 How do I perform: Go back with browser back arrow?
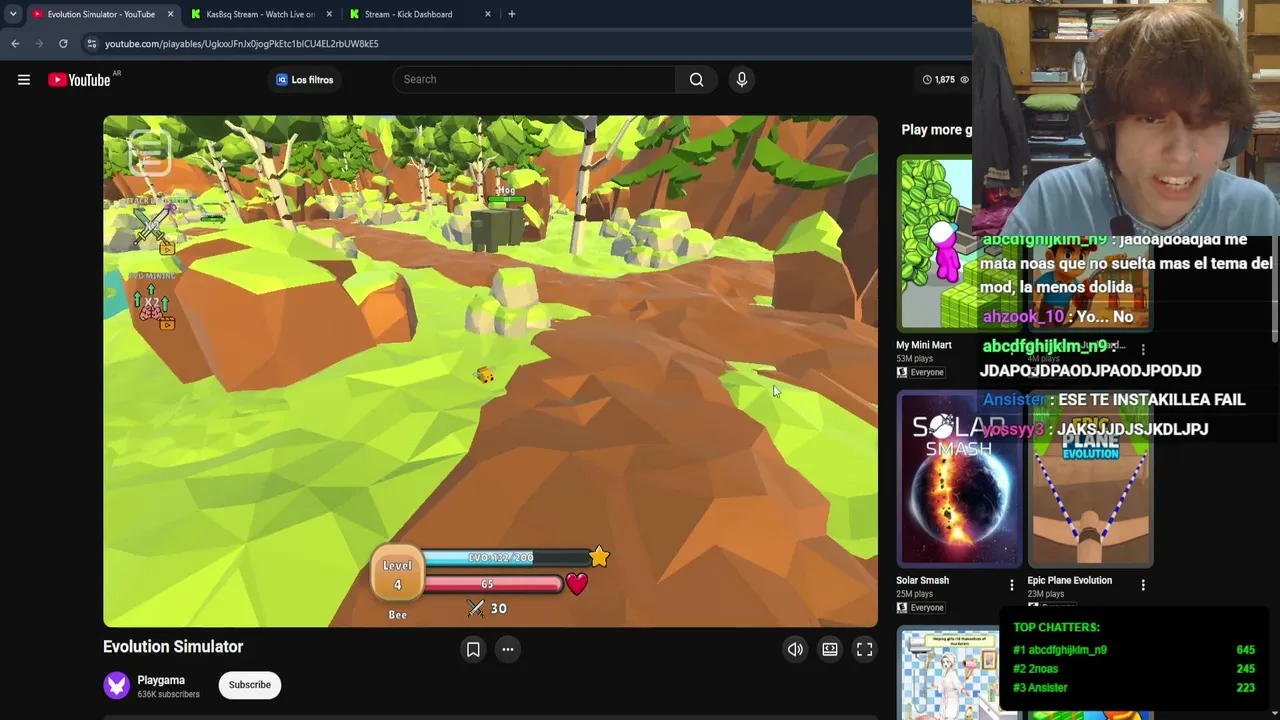tap(15, 44)
